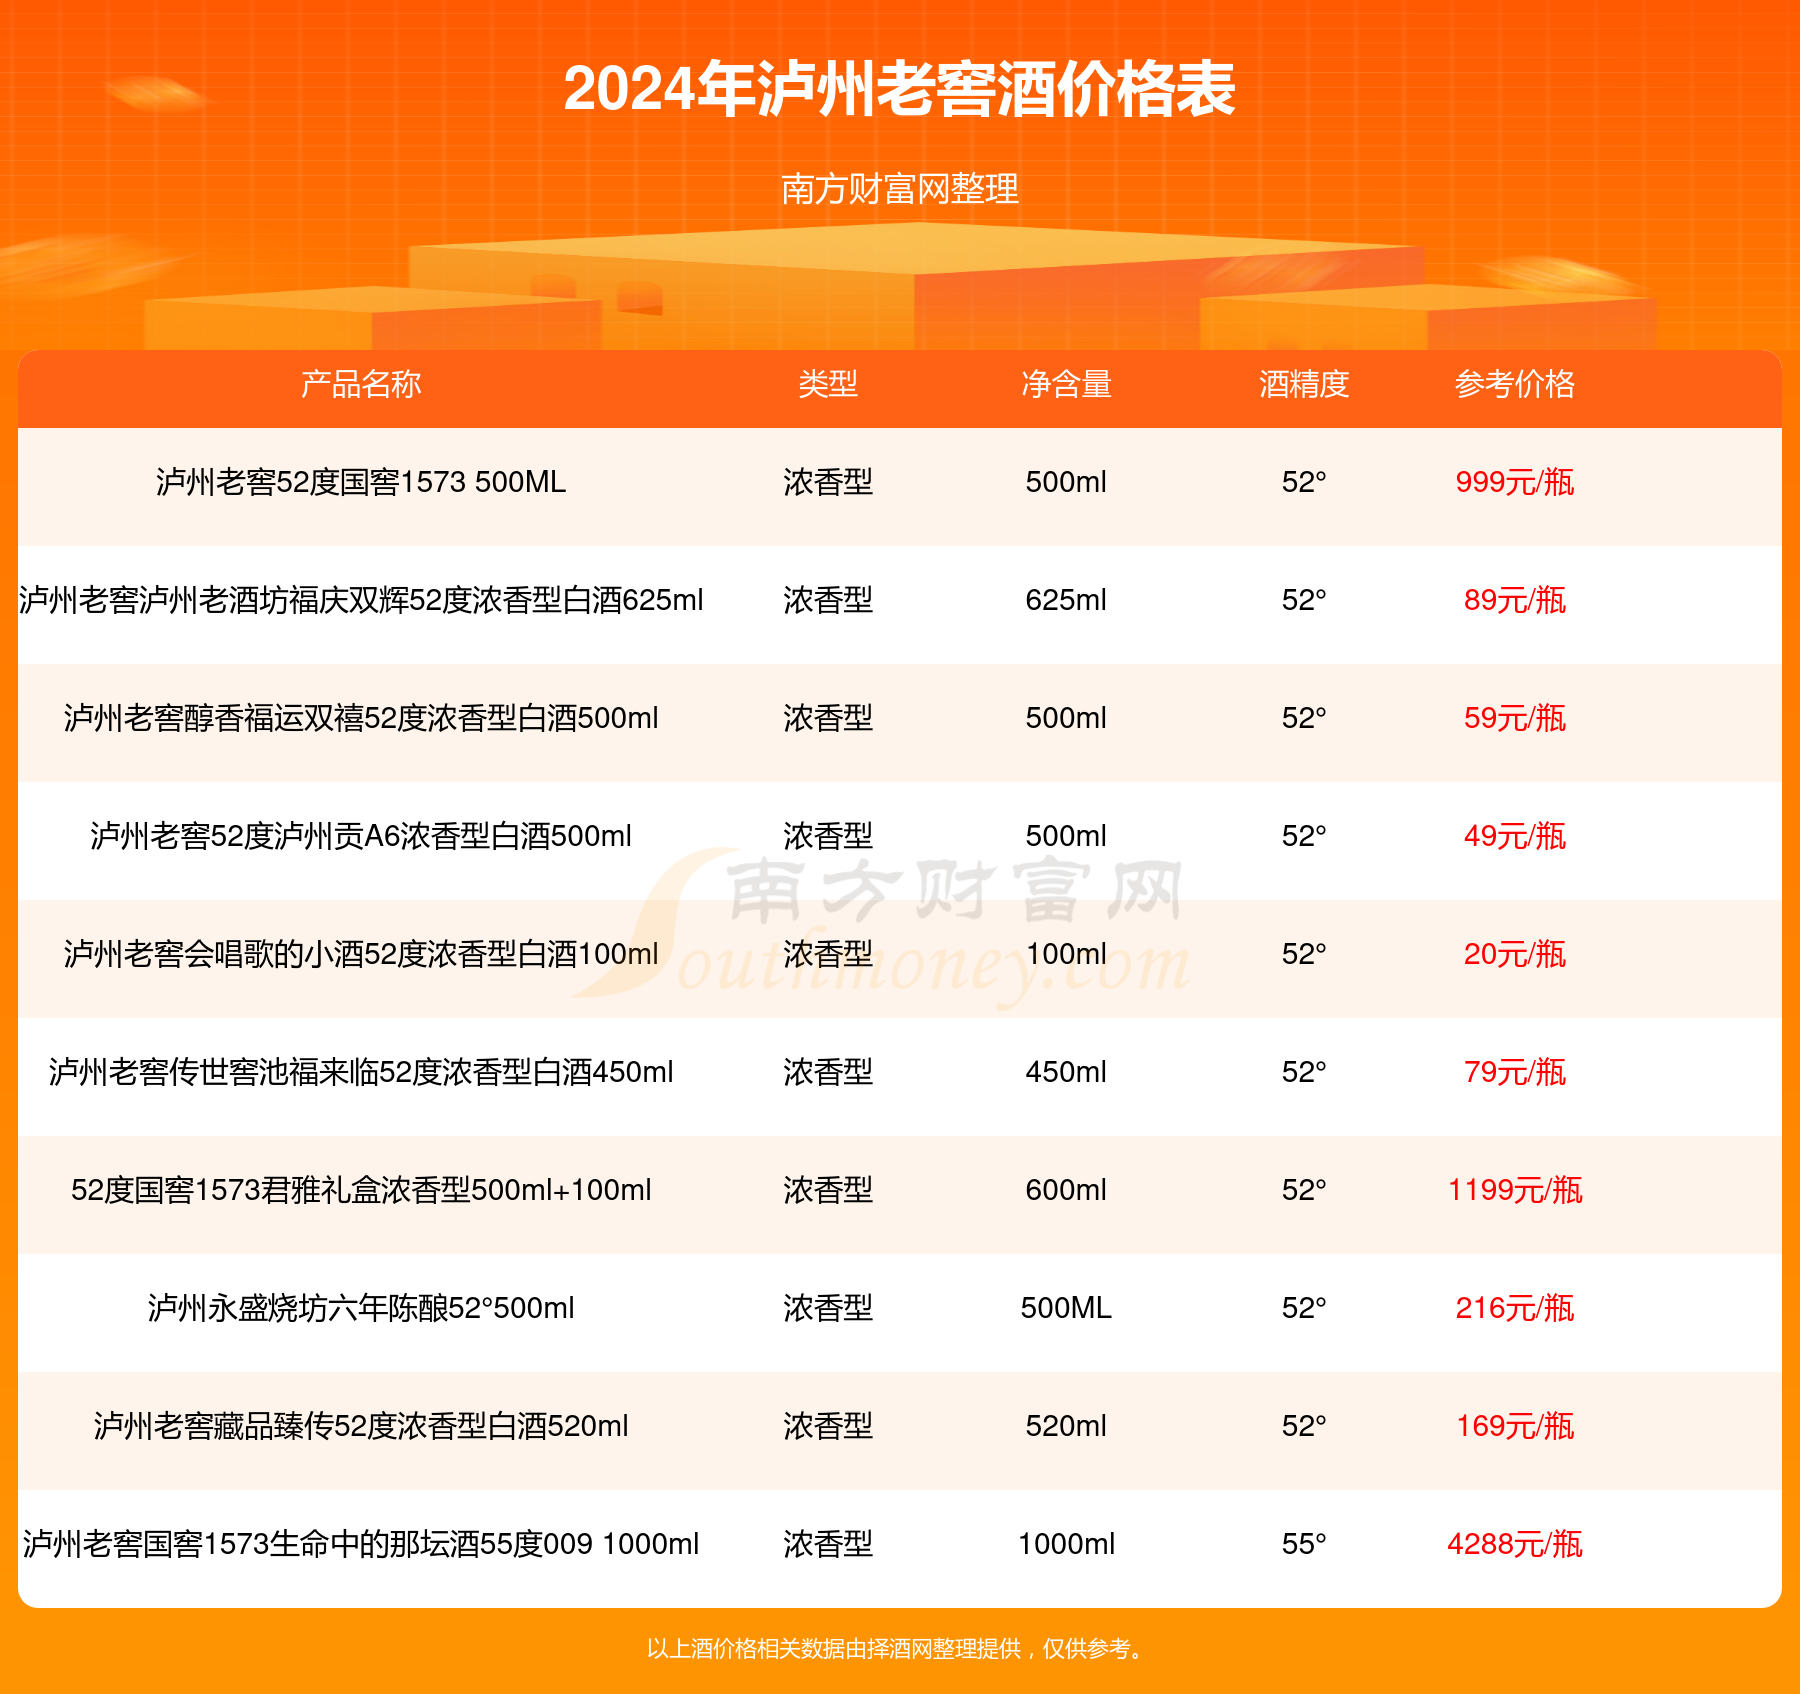
Task: Select 52度国窖1573君雅礼盒 product name
Action: coord(361,1190)
